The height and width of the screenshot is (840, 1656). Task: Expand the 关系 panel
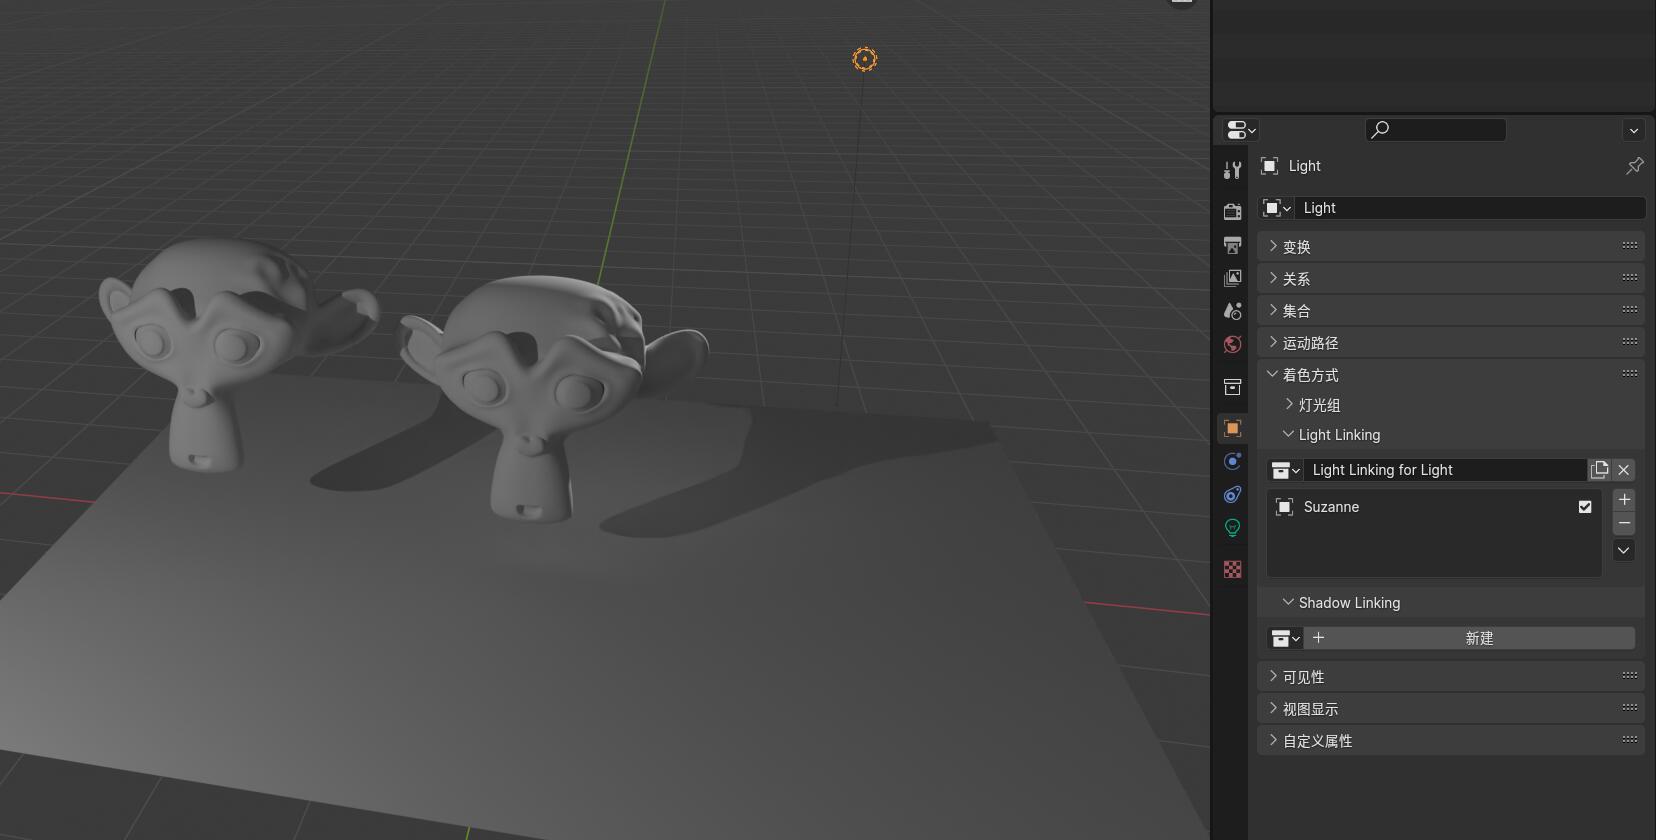pos(1450,278)
